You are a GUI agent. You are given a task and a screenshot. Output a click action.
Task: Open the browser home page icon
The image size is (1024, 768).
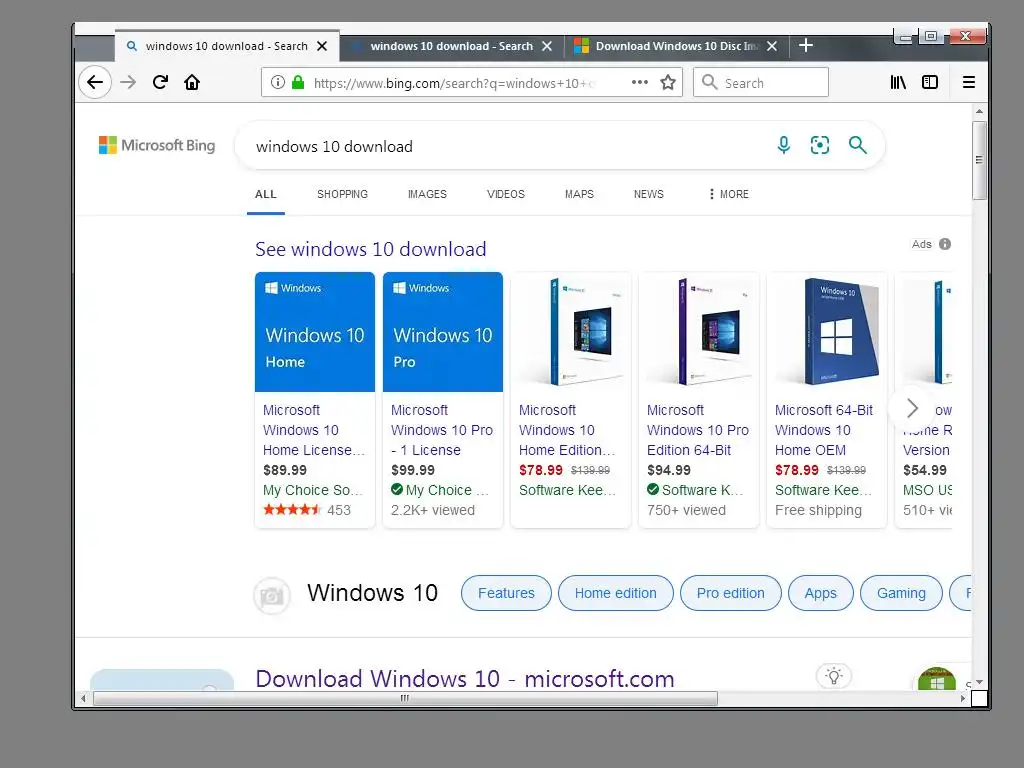[x=192, y=82]
